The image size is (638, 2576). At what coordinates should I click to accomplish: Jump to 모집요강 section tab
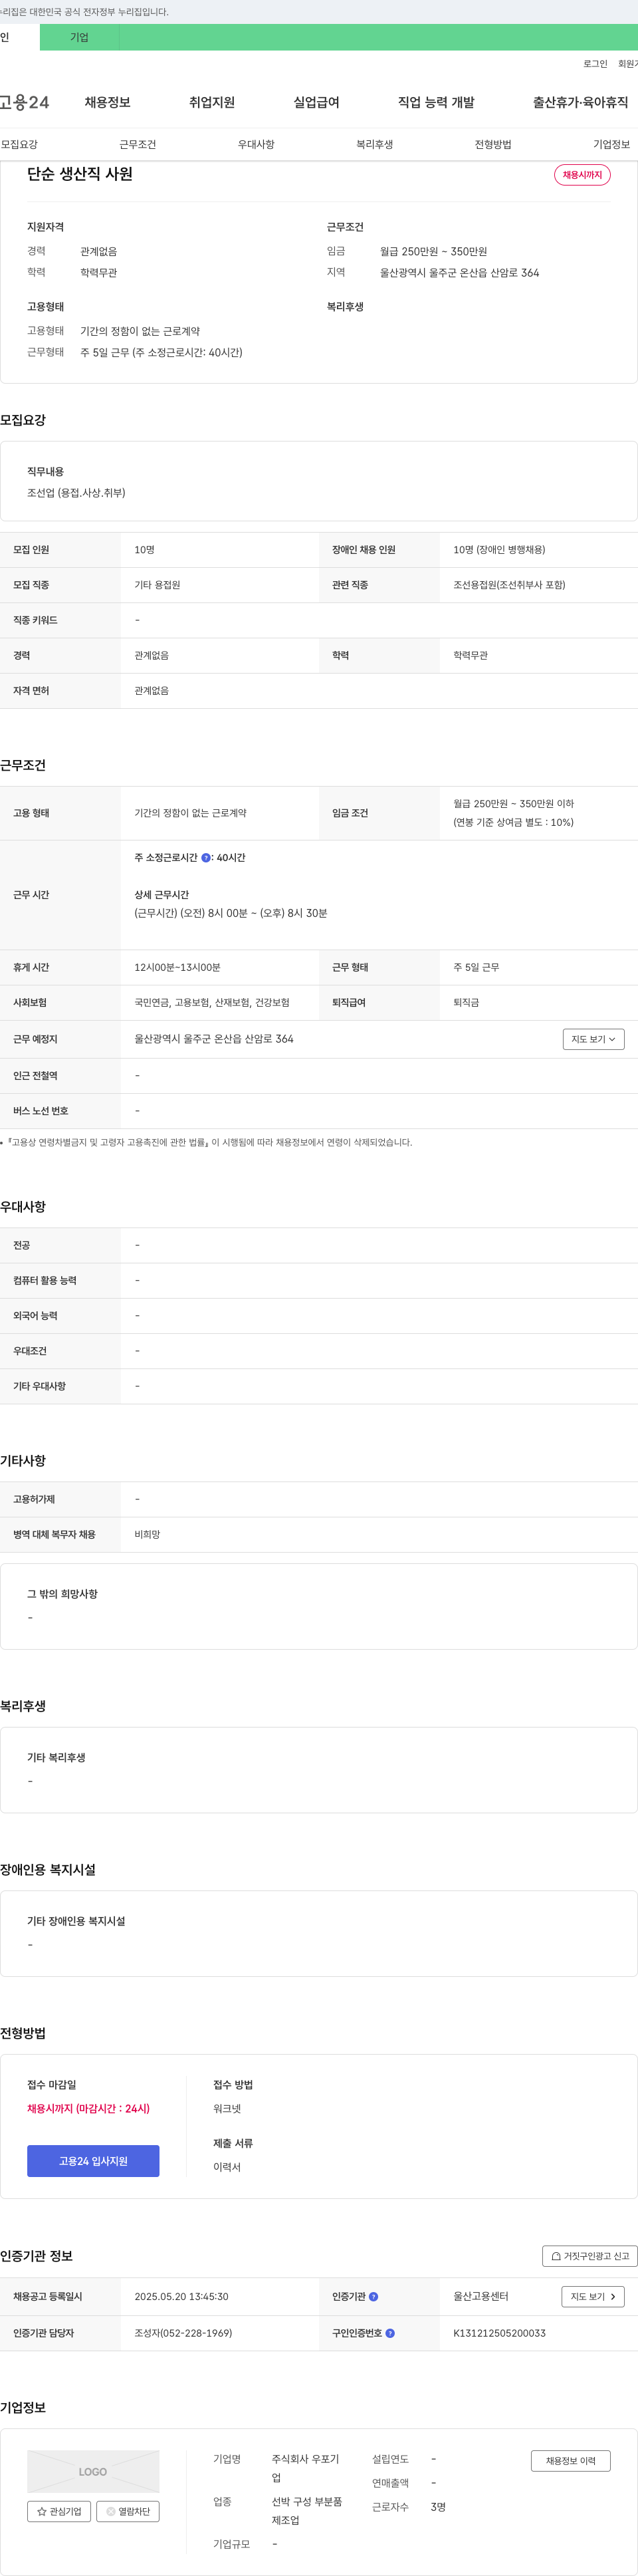tap(19, 144)
